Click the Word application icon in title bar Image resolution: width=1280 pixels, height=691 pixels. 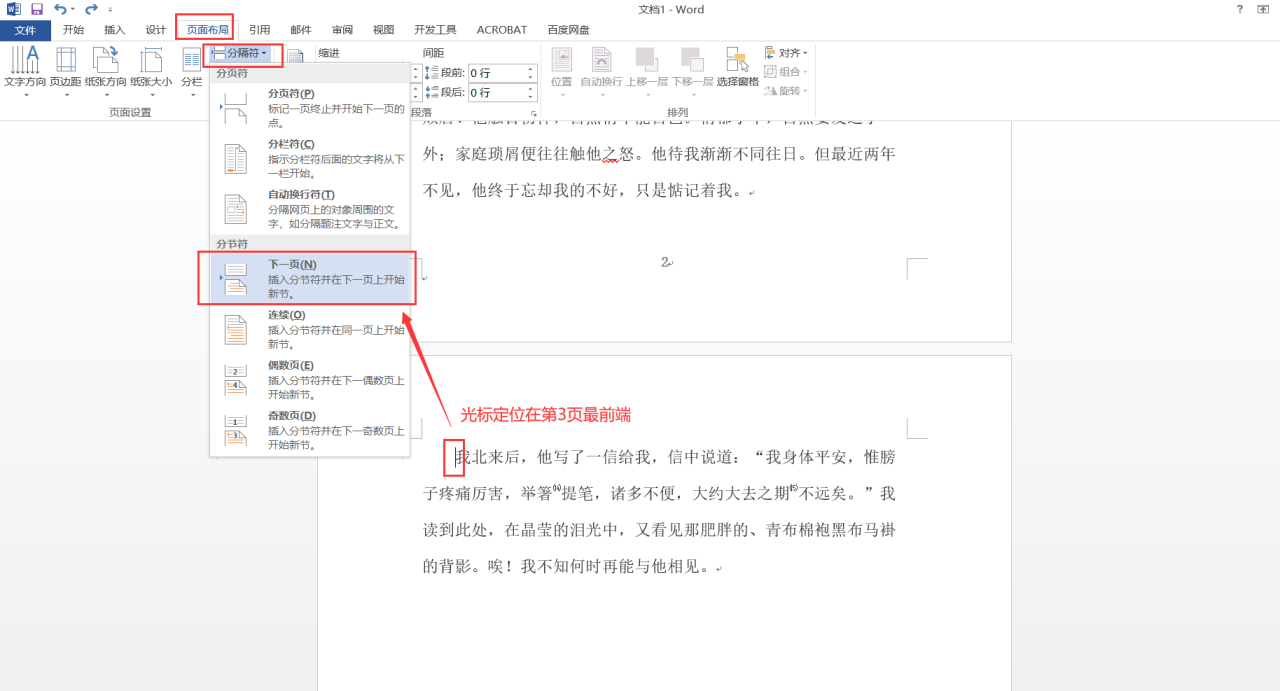coord(14,9)
